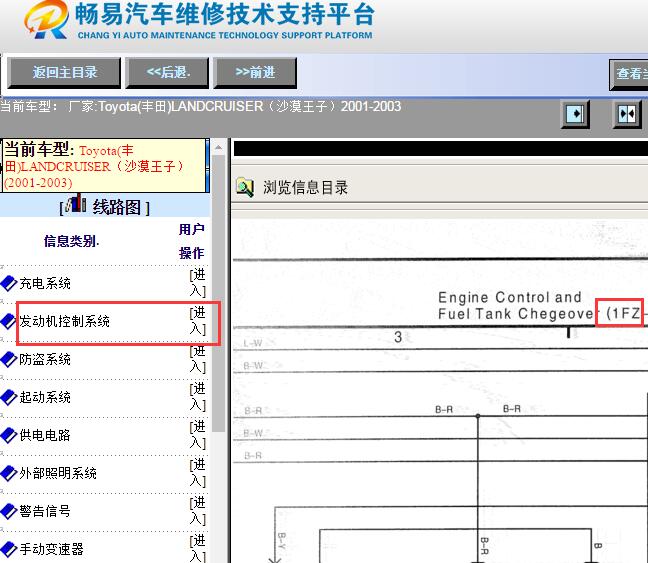Click the 返回主目录 button
Image resolution: width=648 pixels, height=563 pixels.
point(64,73)
